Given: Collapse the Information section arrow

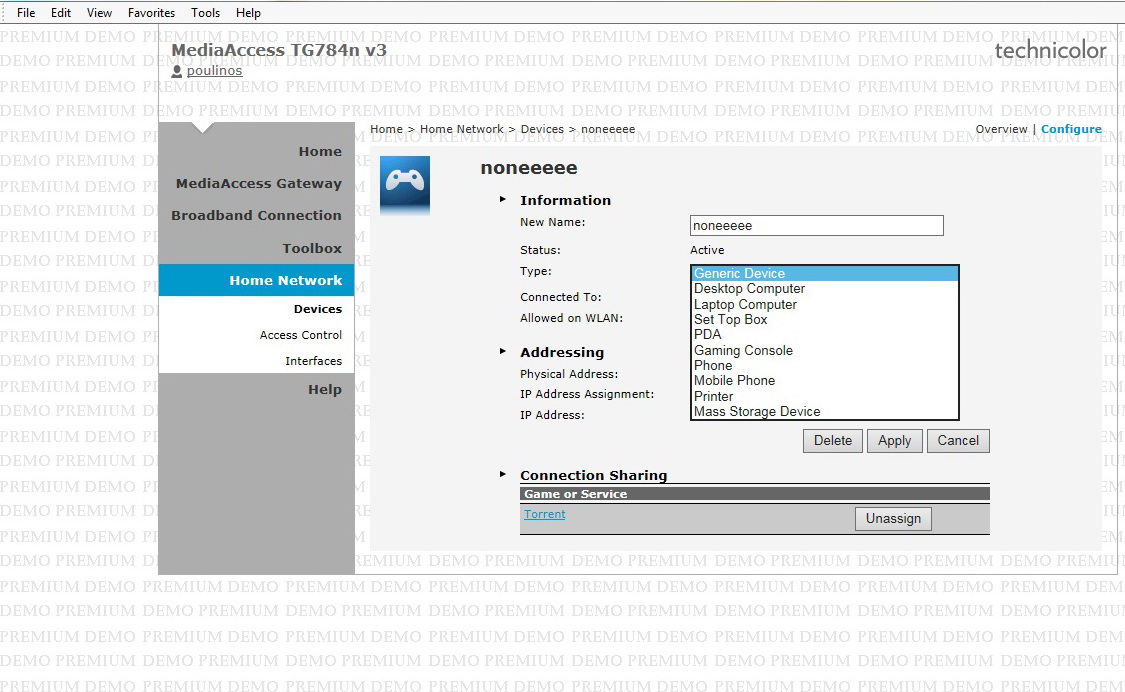Looking at the screenshot, I should click(503, 200).
